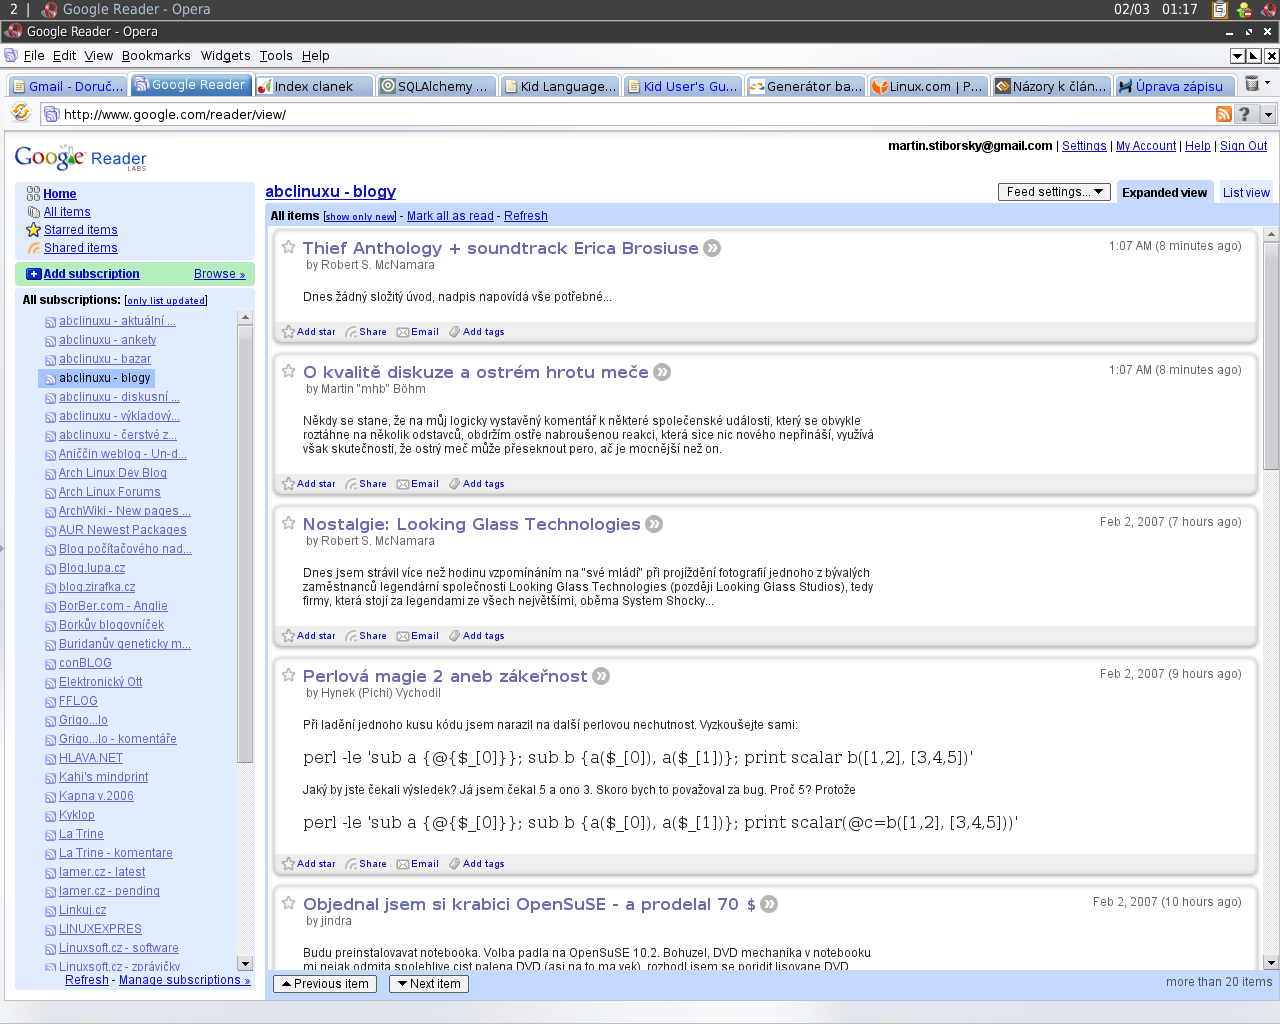Screen dimensions: 1280x1024
Task: Share the O kvalitě diskuze item
Action: [x=366, y=484]
